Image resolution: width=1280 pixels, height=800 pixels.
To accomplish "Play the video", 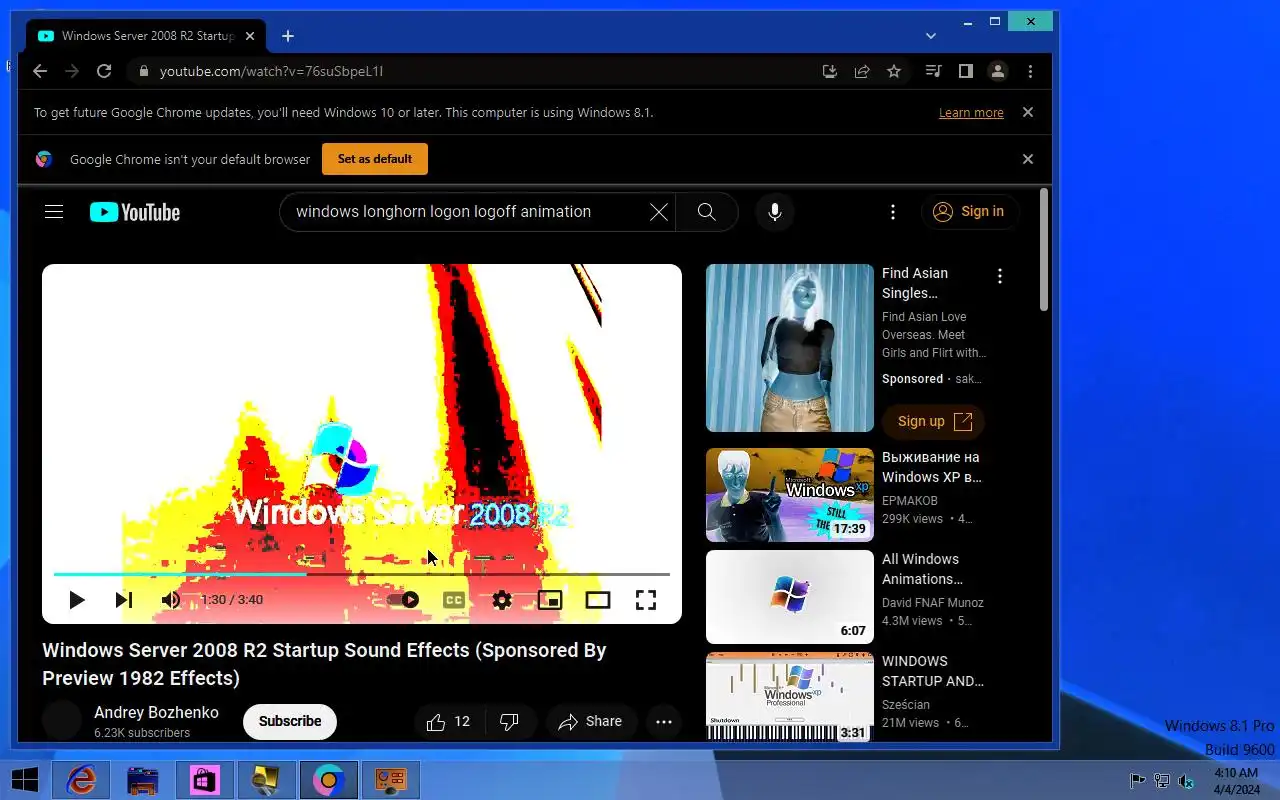I will 76,600.
